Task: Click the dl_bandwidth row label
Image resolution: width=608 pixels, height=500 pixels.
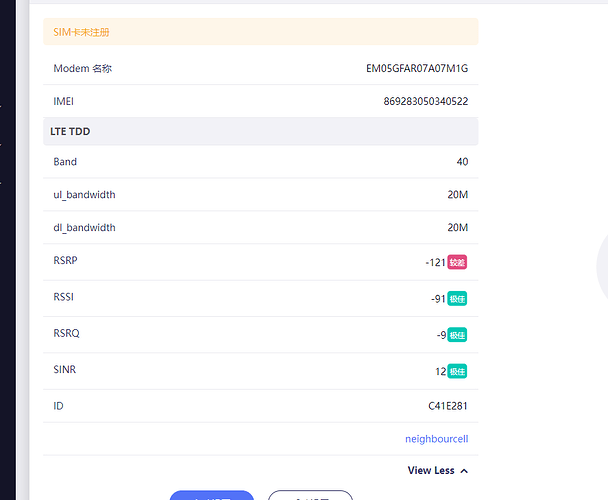Action: 84,228
